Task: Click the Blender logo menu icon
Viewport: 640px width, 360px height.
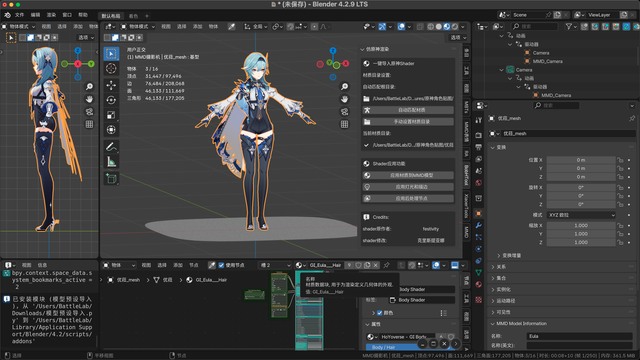Action: pos(7,15)
